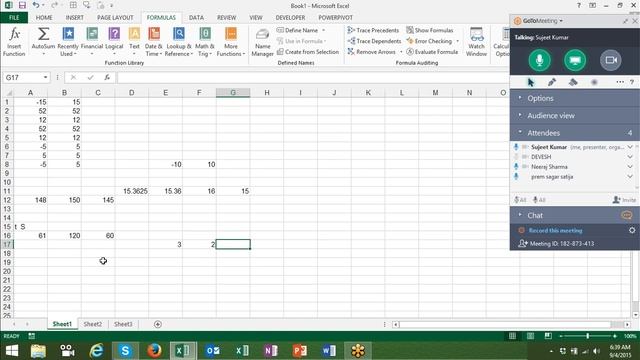Open the More Functions menu

pos(231,42)
